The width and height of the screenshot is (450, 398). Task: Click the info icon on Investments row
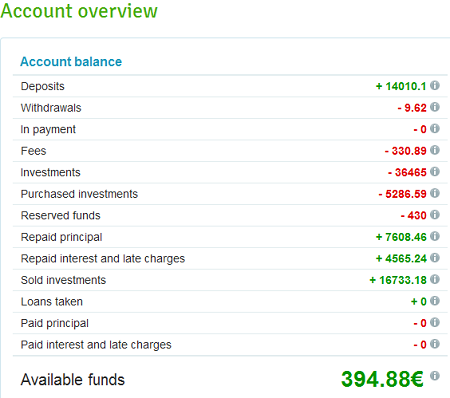(x=435, y=172)
